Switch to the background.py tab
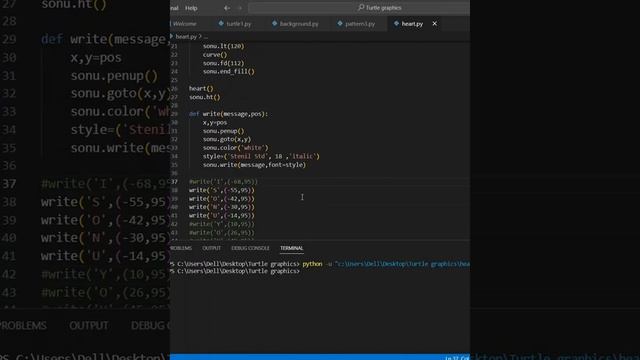Screen dimensions: 640x360 coord(299,24)
